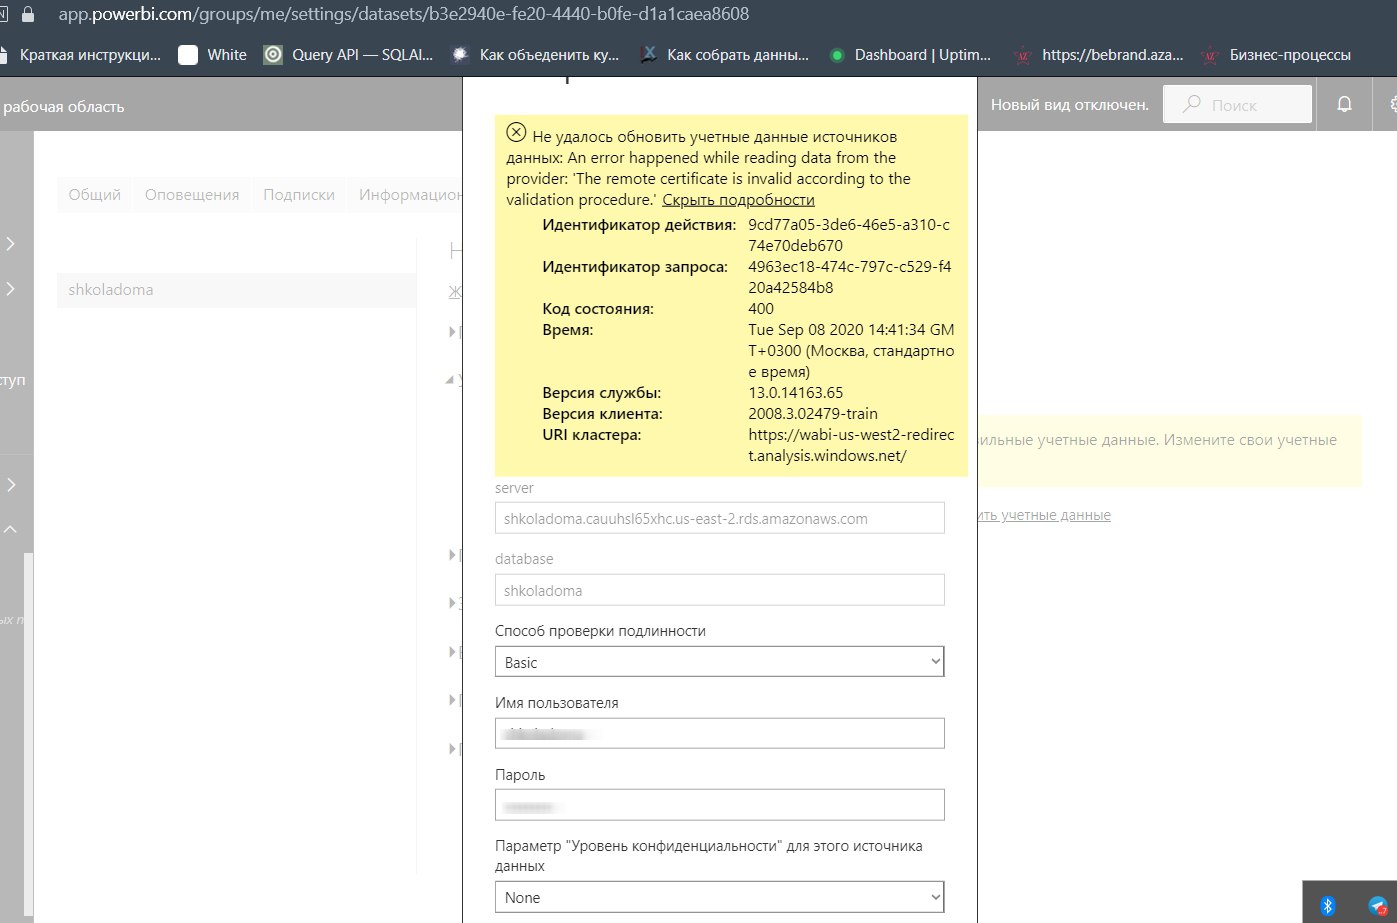Viewport: 1397px width, 923px height.
Task: Select the shkoladoma dataset
Action: 236,290
